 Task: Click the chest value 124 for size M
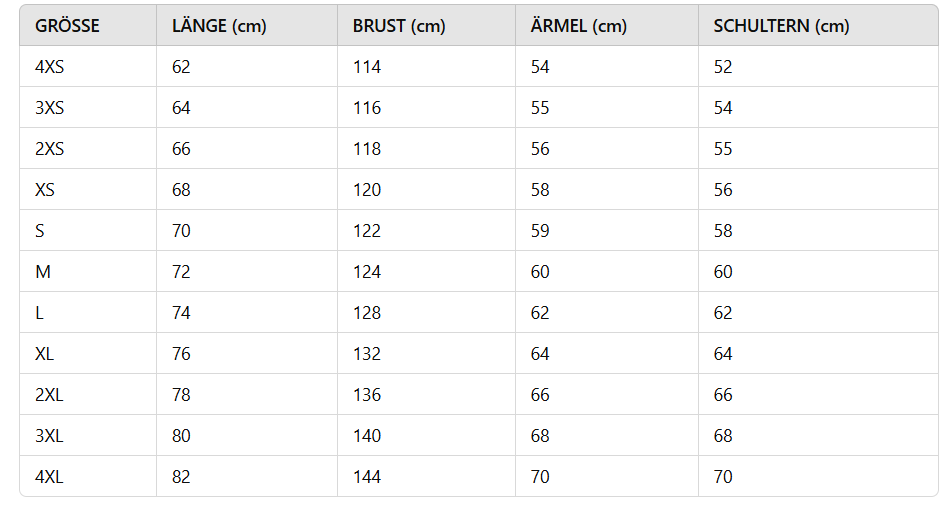[x=367, y=272]
